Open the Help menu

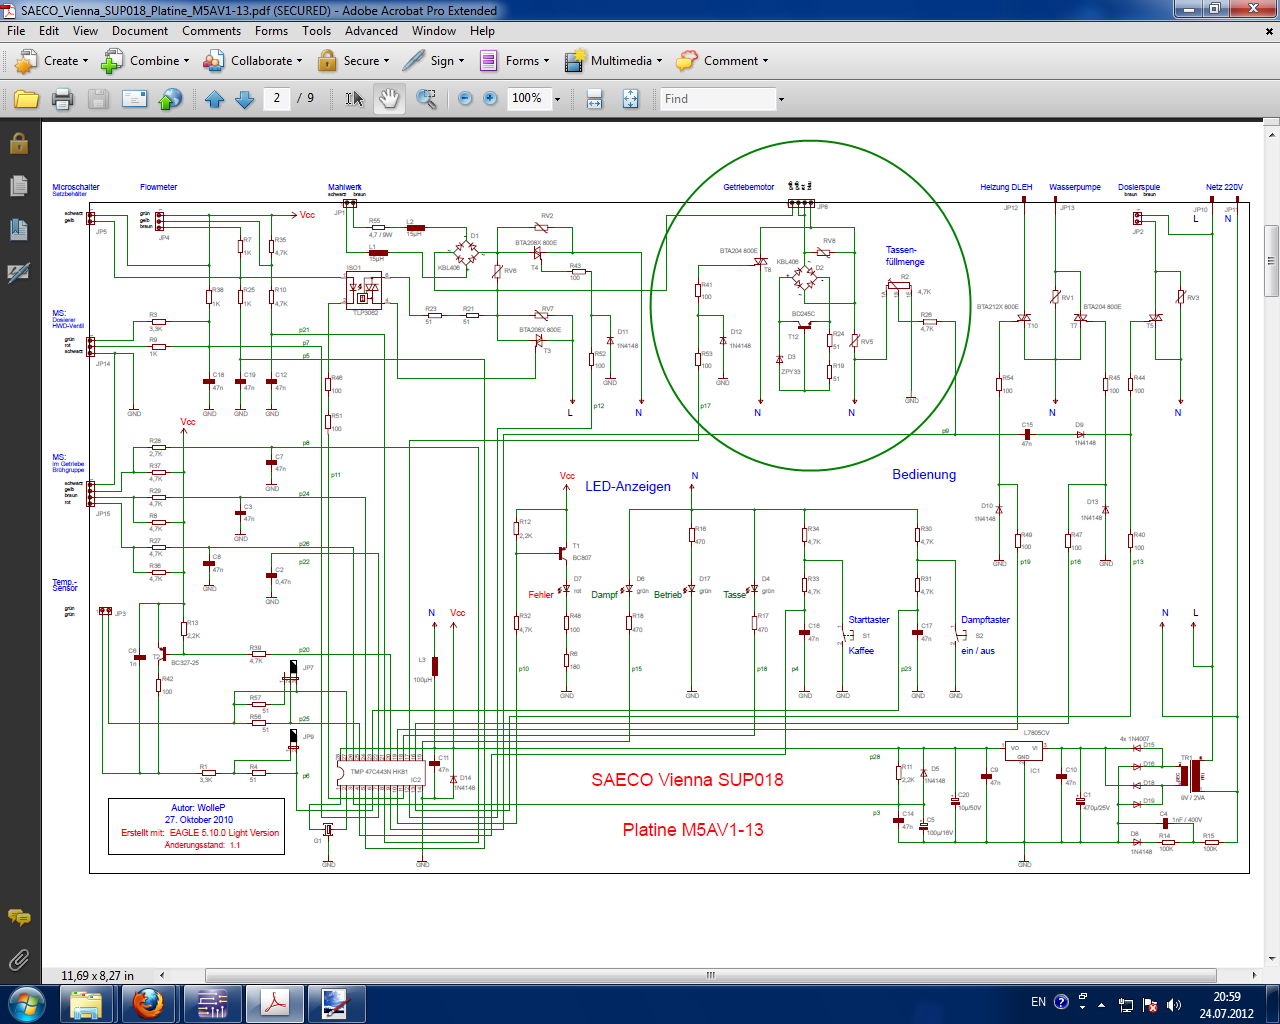pyautogui.click(x=482, y=31)
